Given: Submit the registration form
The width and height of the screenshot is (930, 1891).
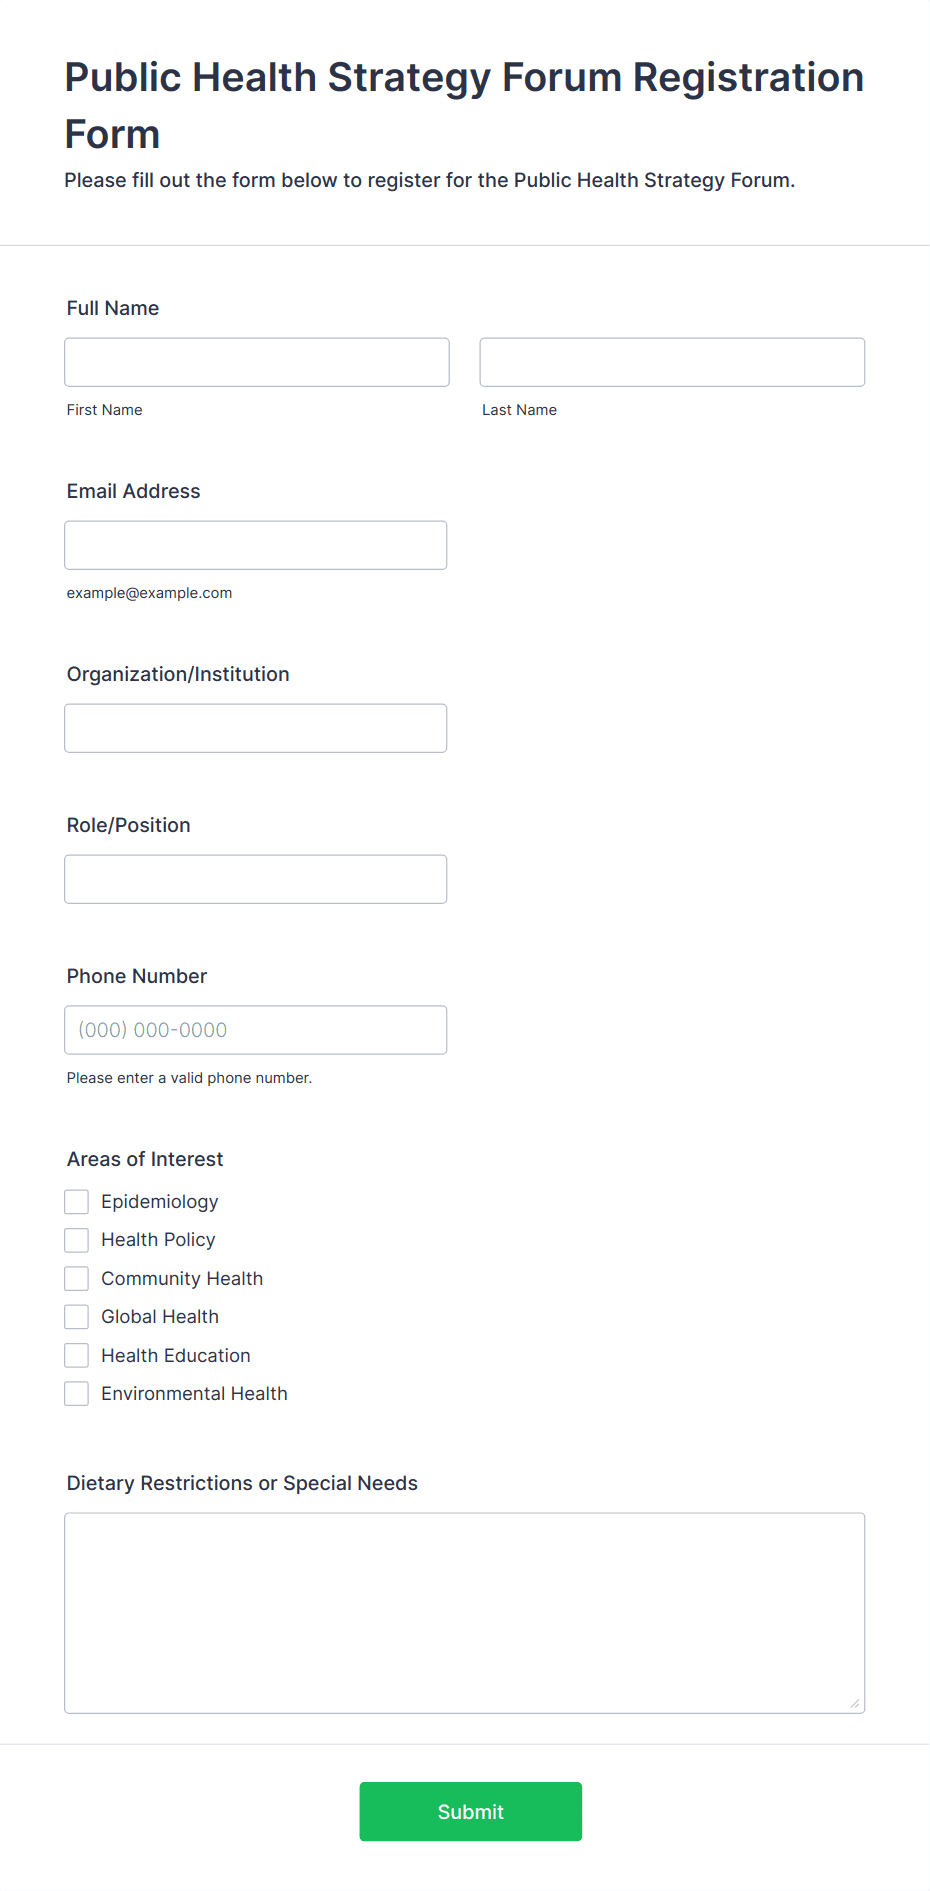Looking at the screenshot, I should 471,1811.
